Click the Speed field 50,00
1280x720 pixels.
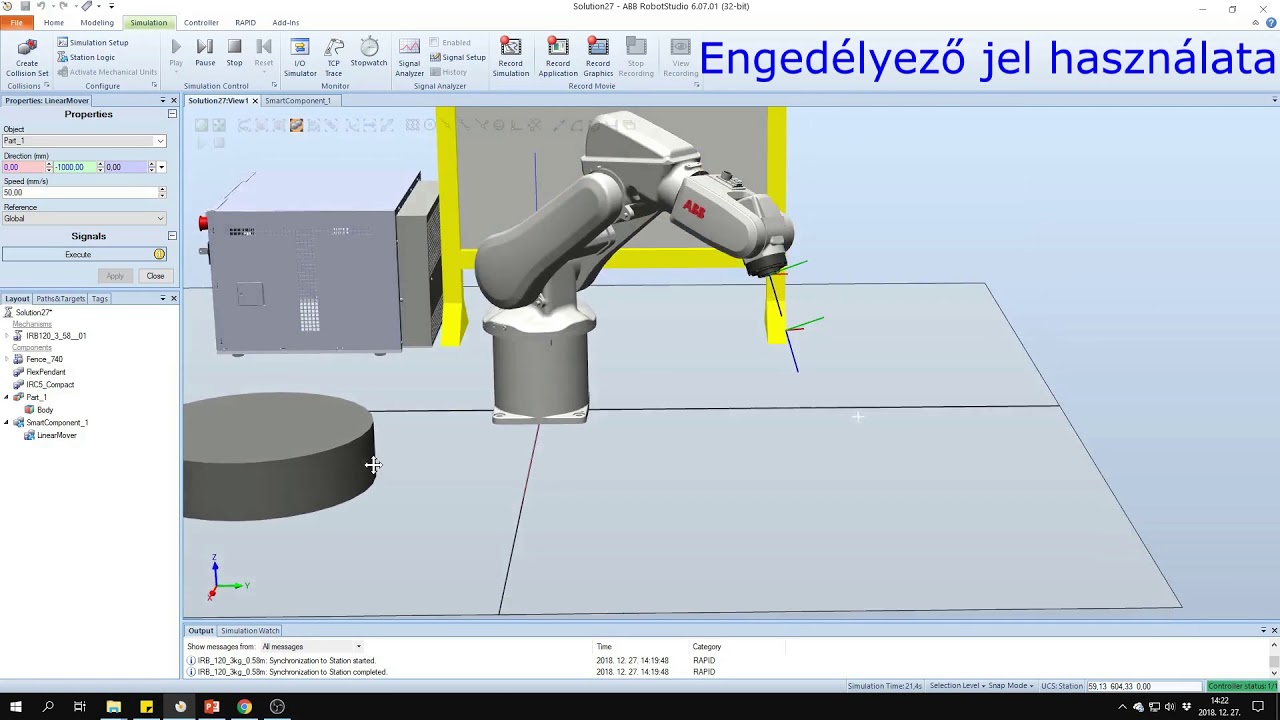(x=80, y=192)
